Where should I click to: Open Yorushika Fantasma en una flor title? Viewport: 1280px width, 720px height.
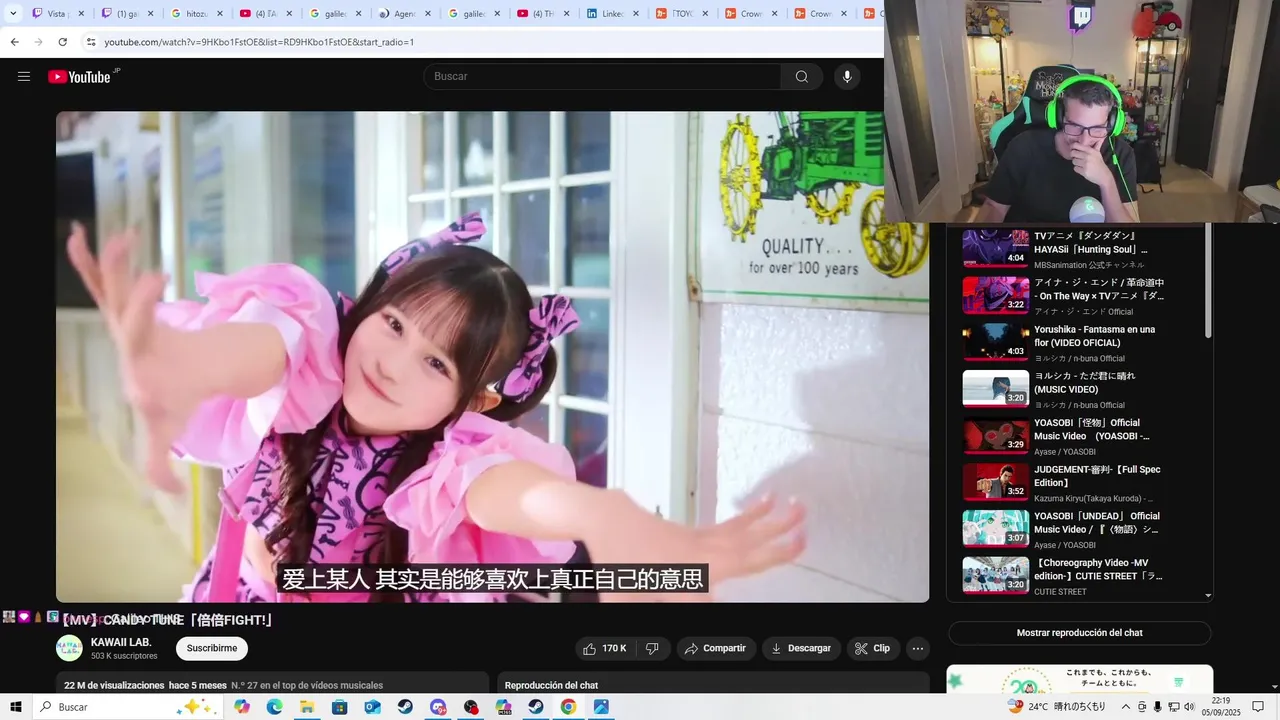pos(1094,336)
